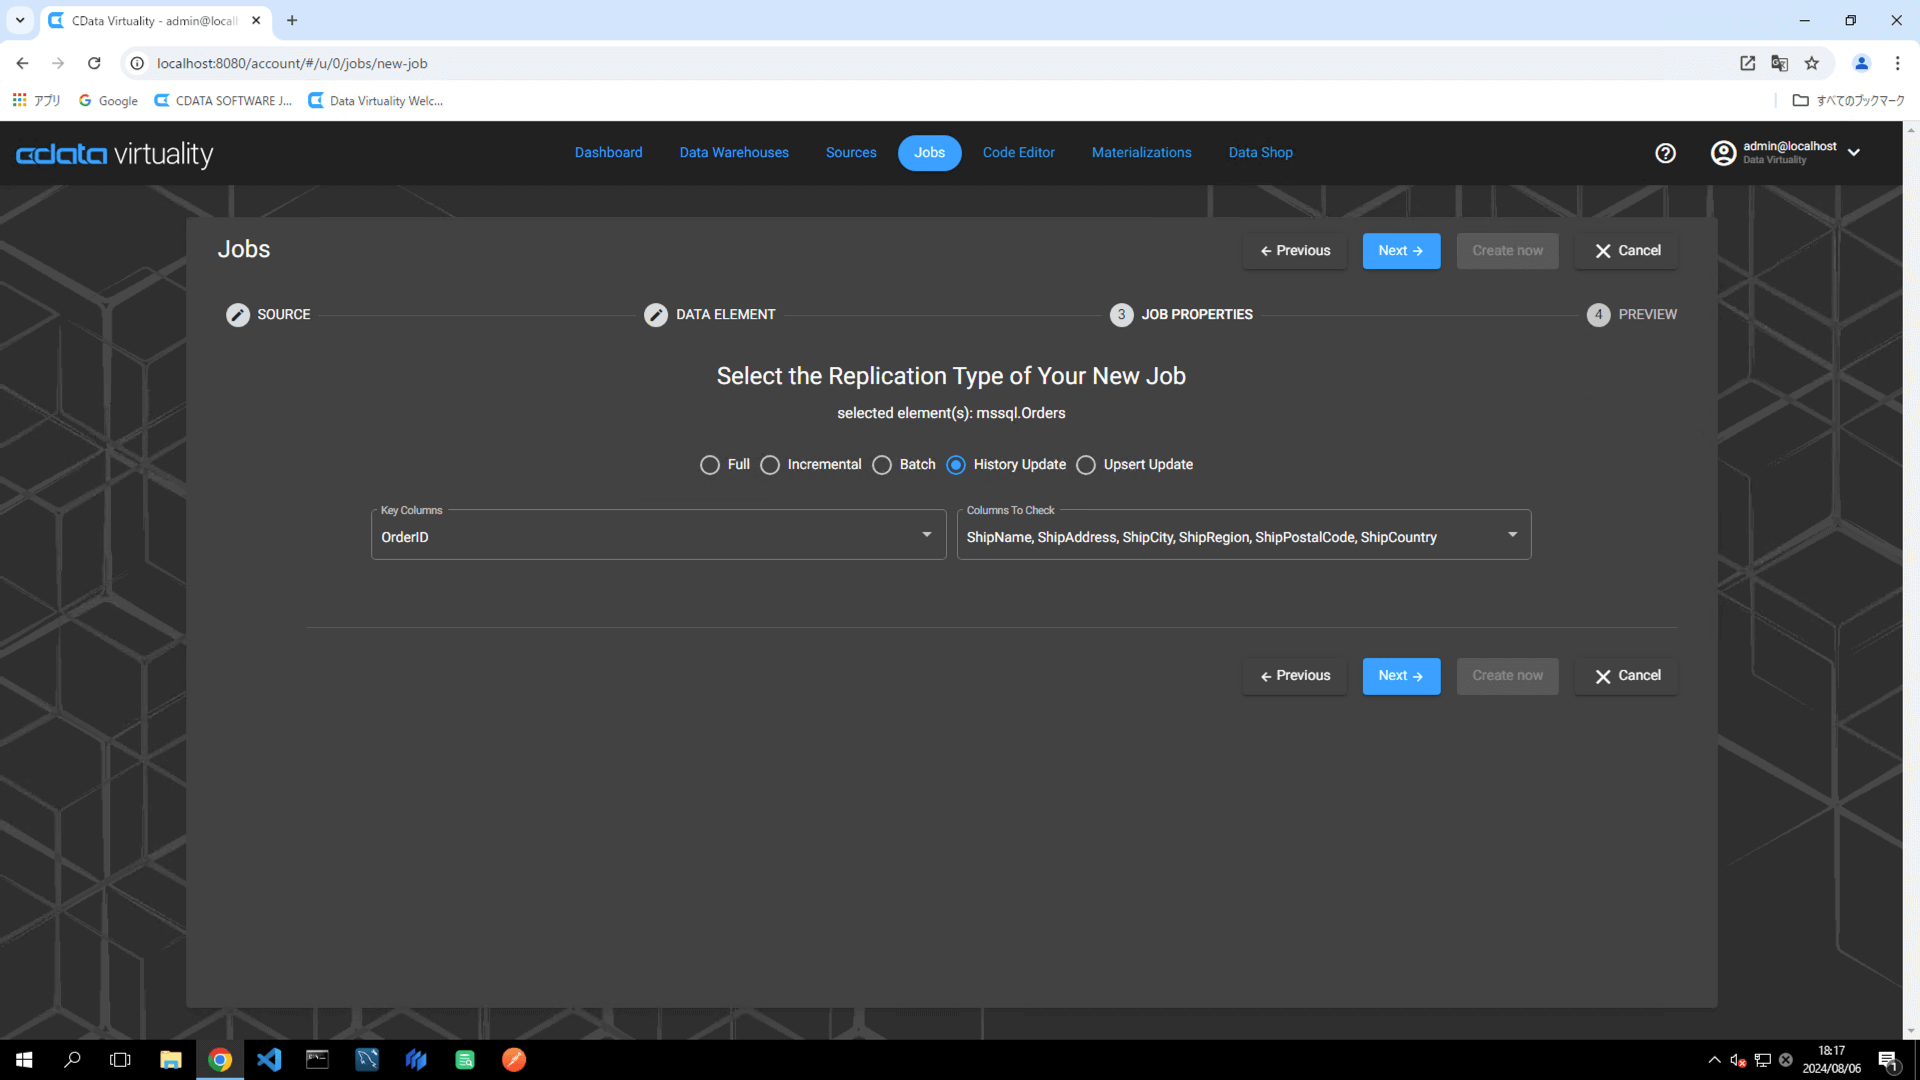Click the CData Virtuality logo
The image size is (1920, 1080).
point(115,154)
